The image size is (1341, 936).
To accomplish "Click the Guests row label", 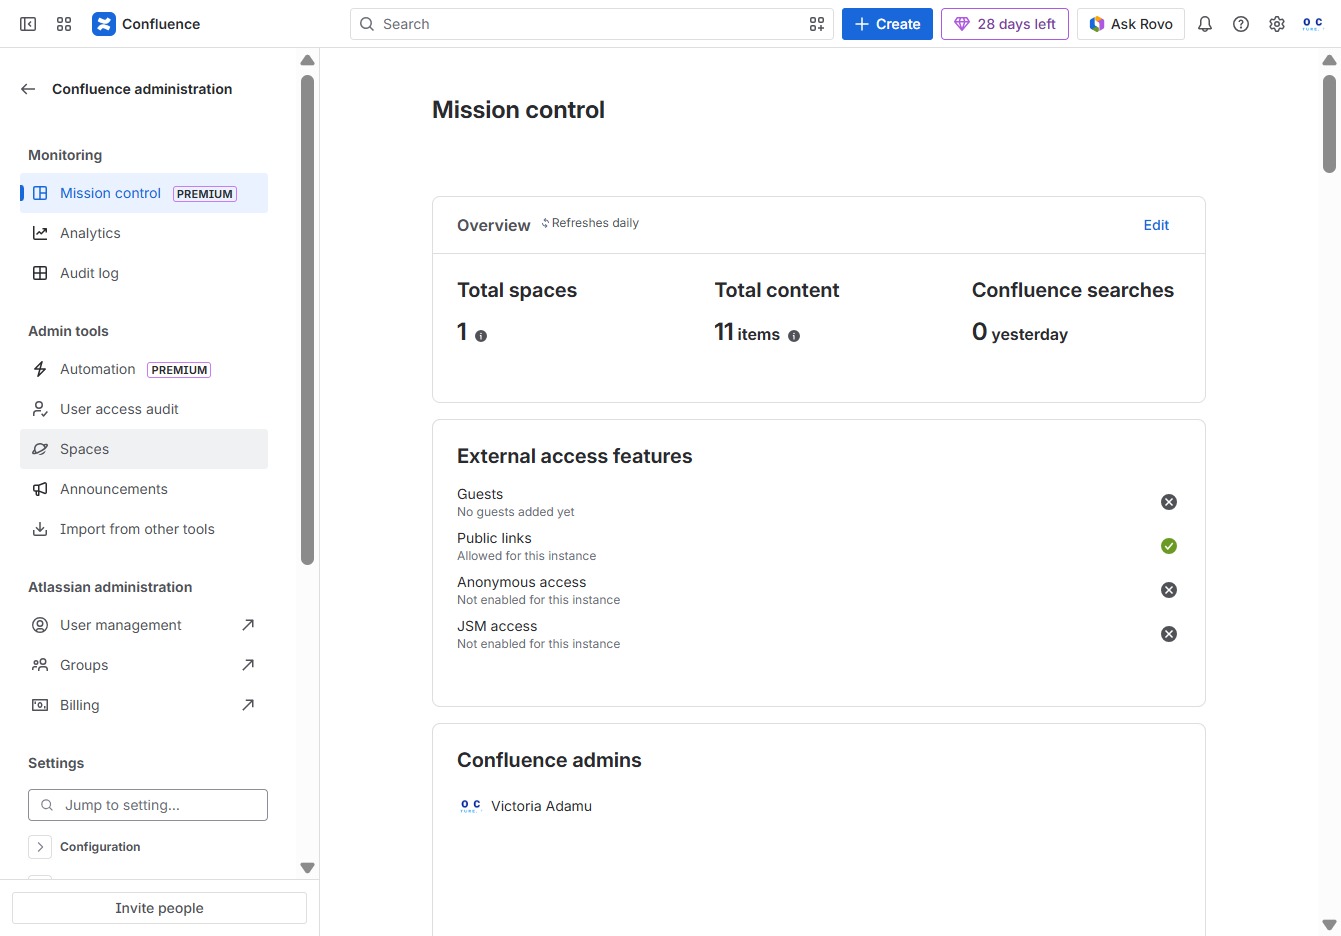I will point(480,494).
